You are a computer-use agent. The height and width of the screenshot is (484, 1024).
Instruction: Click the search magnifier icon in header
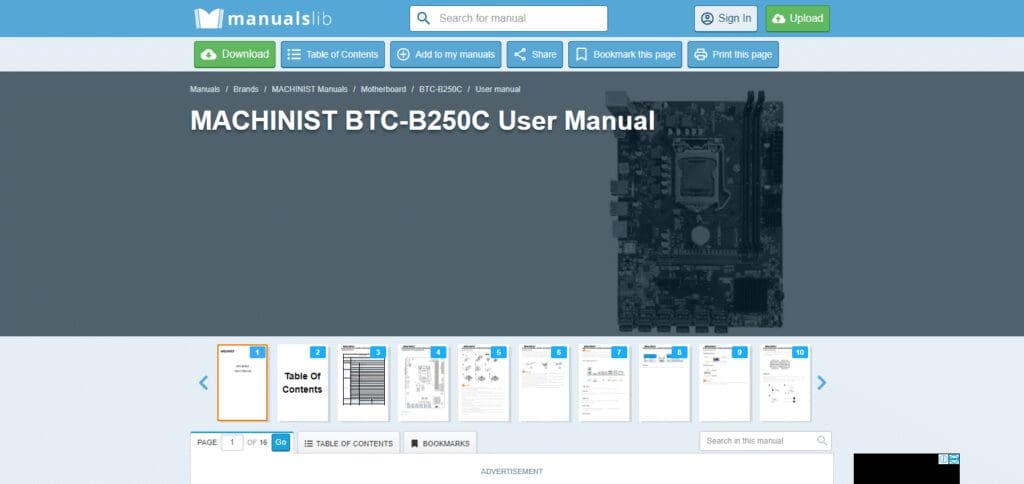pyautogui.click(x=423, y=18)
